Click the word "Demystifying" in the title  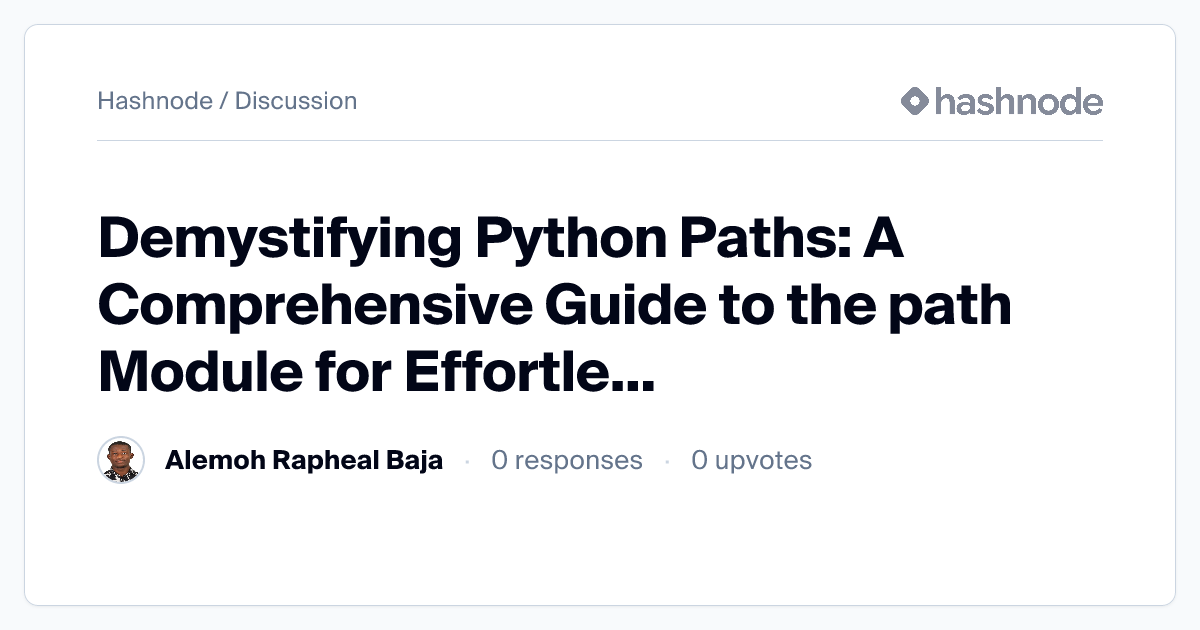(x=279, y=241)
